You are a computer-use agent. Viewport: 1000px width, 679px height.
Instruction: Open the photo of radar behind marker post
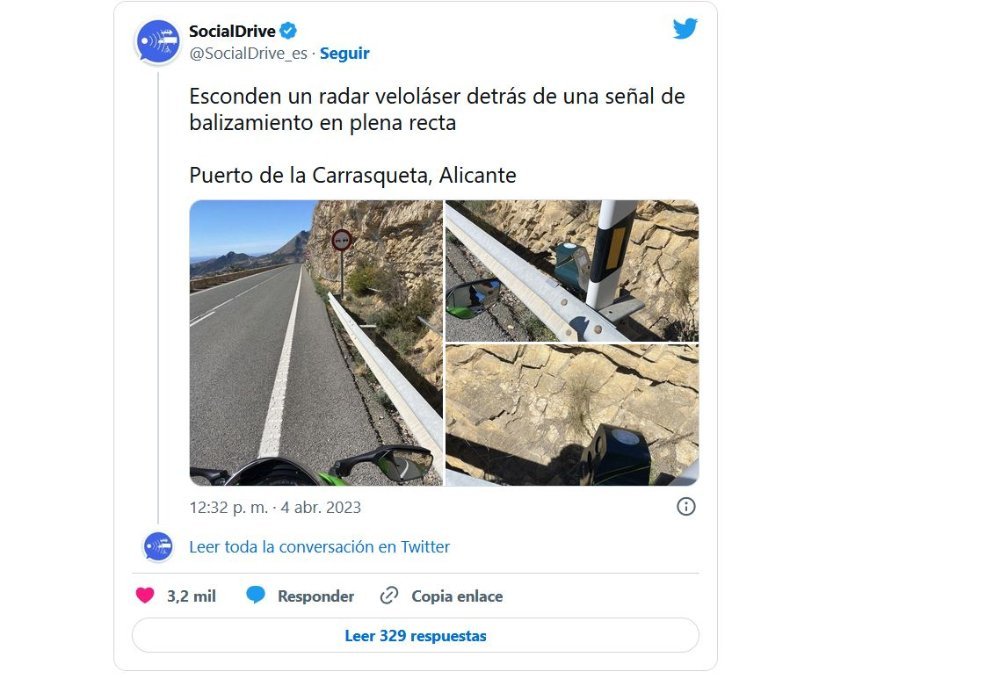click(572, 271)
